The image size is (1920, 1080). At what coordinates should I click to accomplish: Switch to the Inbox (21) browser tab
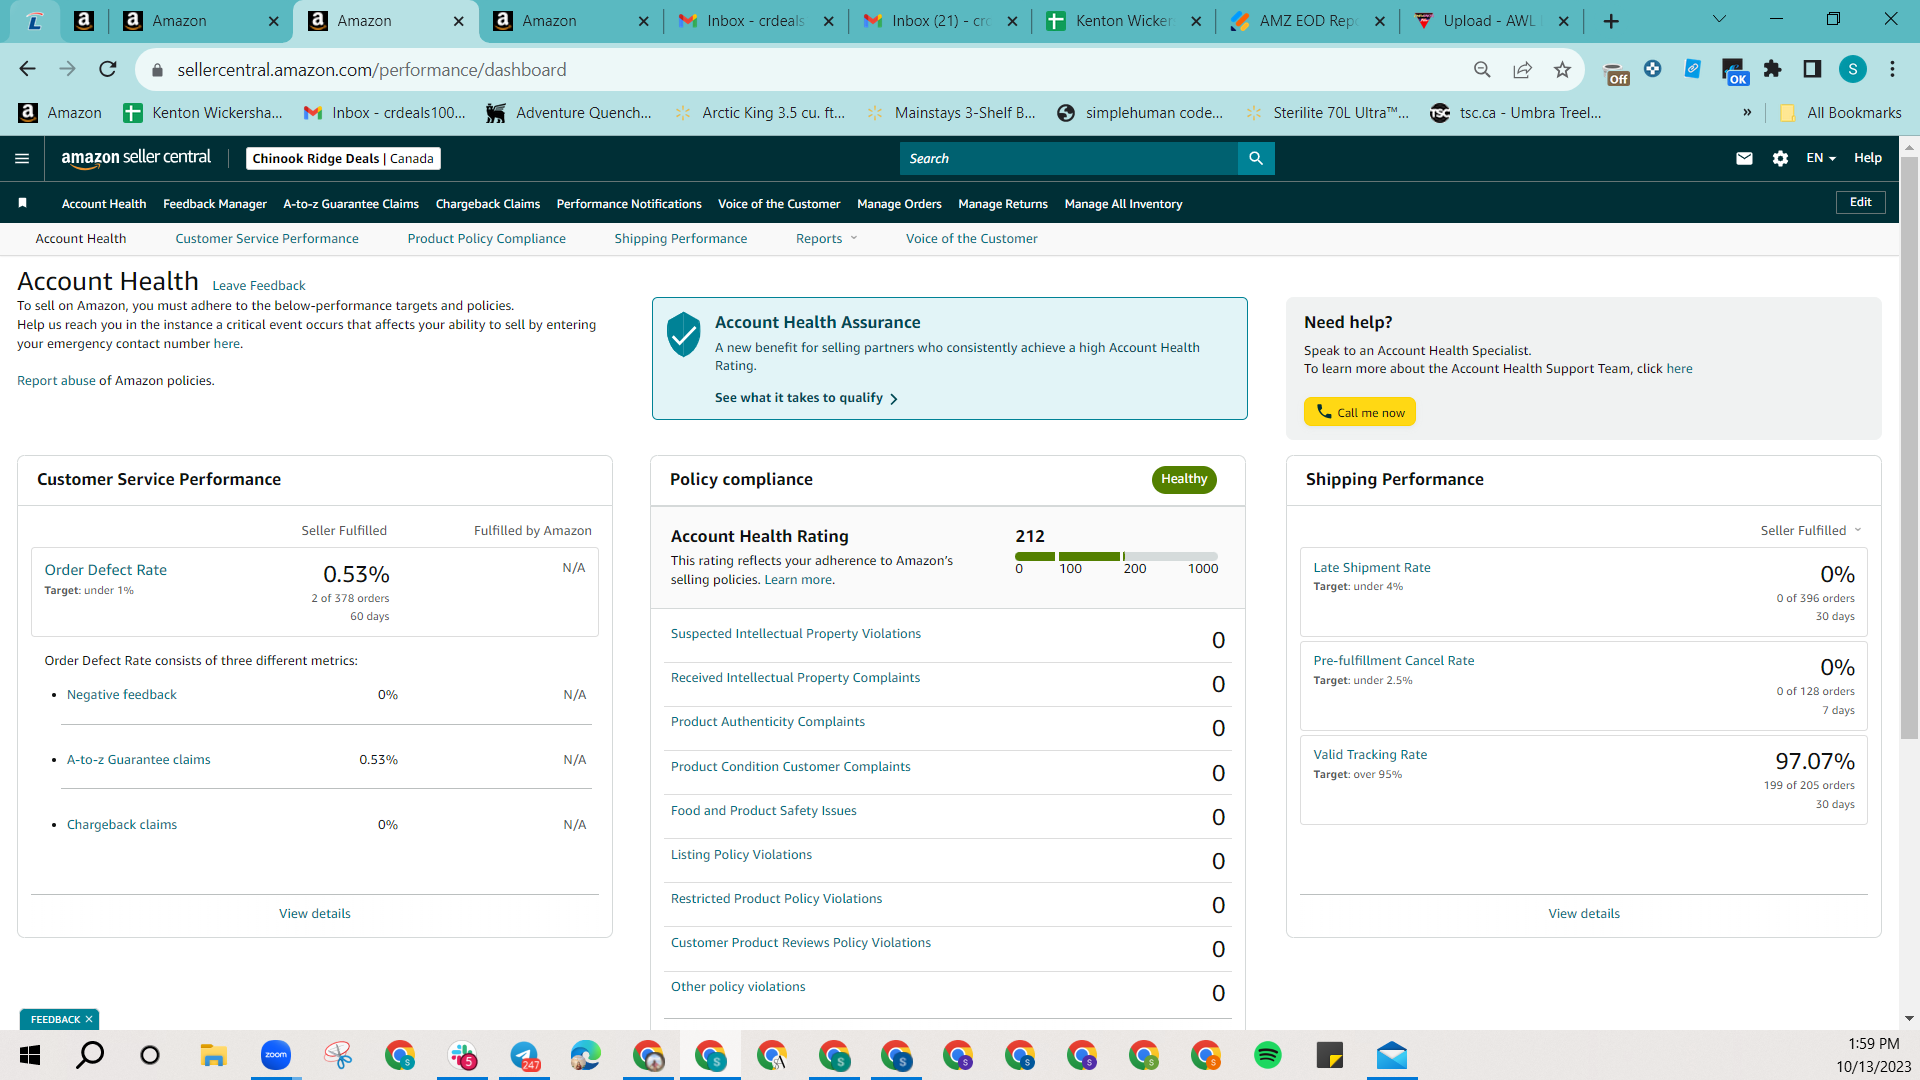[940, 21]
